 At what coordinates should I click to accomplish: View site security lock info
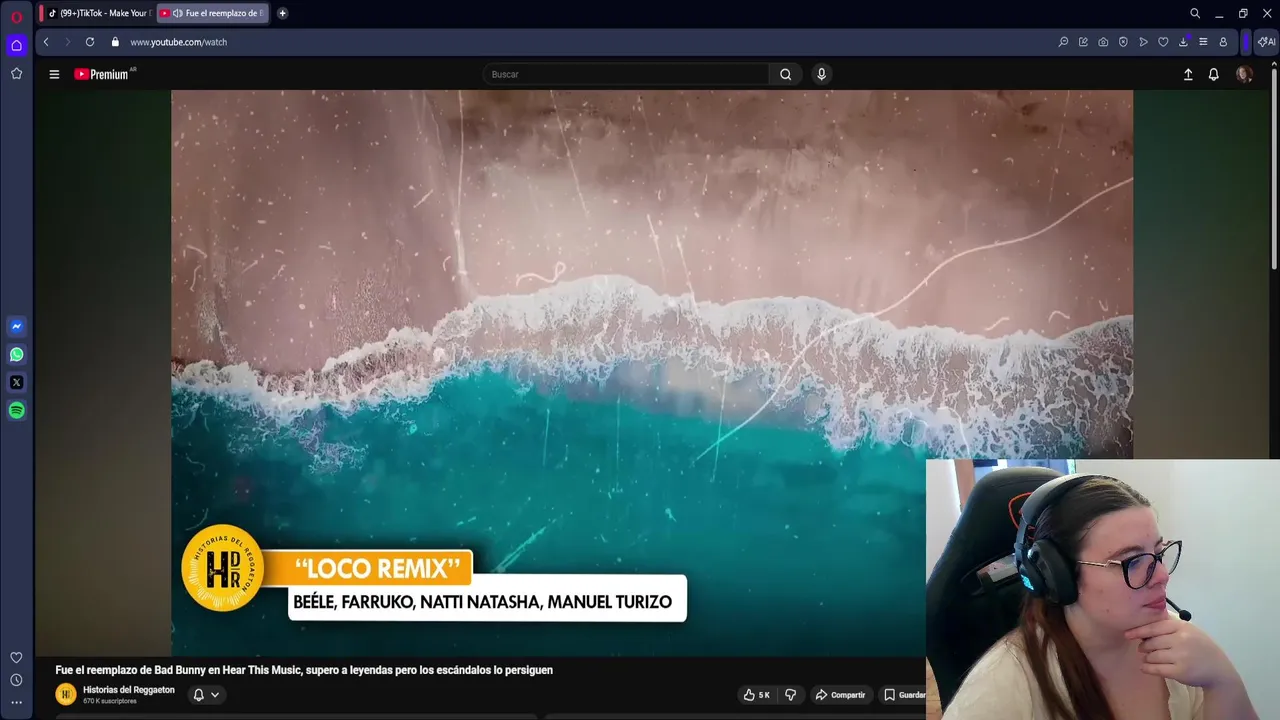pyautogui.click(x=115, y=42)
